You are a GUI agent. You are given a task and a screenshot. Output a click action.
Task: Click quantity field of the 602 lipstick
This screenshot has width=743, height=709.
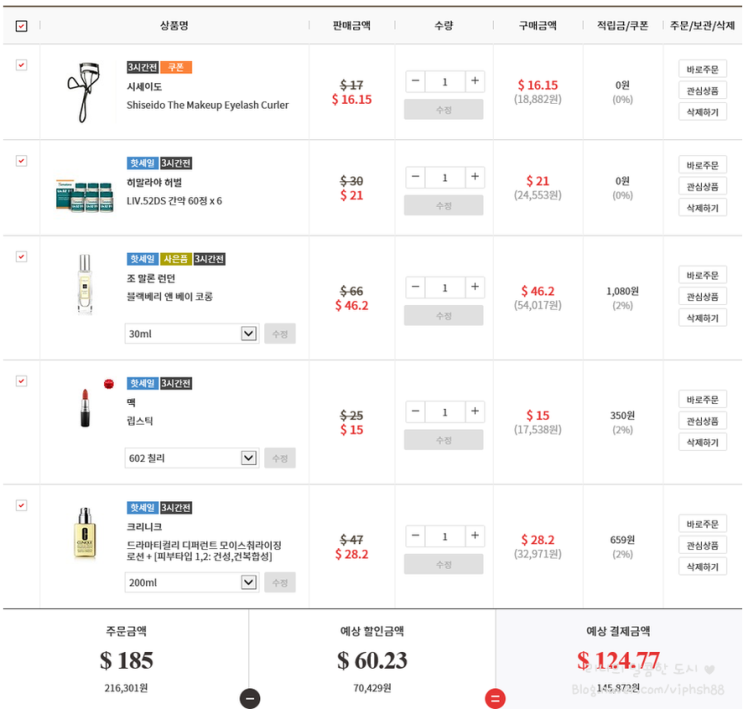[445, 412]
